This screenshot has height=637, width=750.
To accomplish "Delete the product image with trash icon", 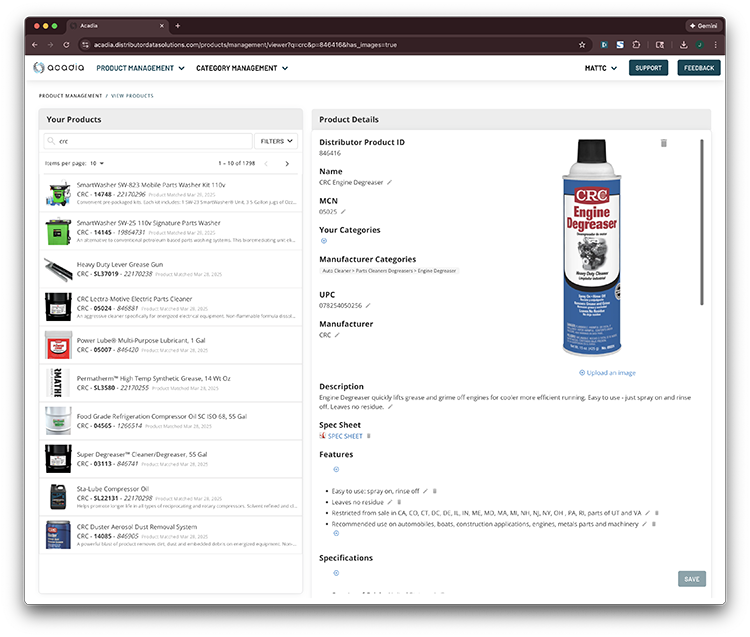I will (x=663, y=143).
